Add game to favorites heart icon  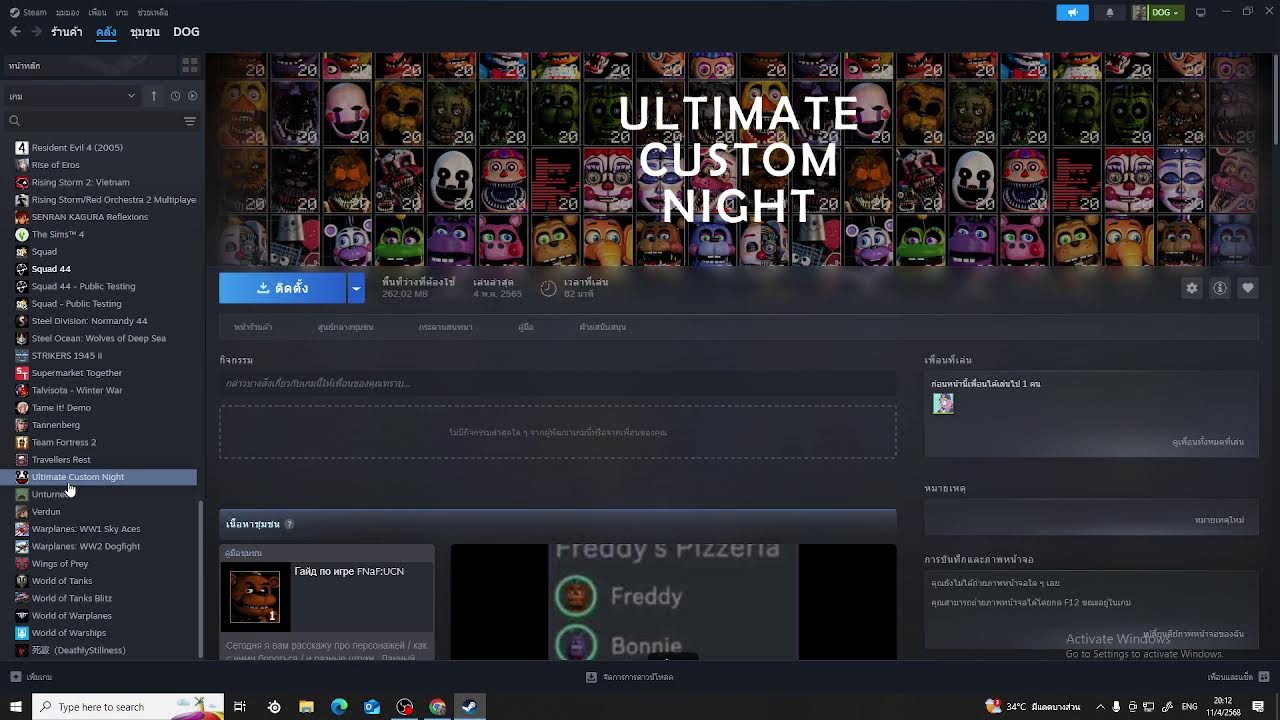pos(1247,288)
